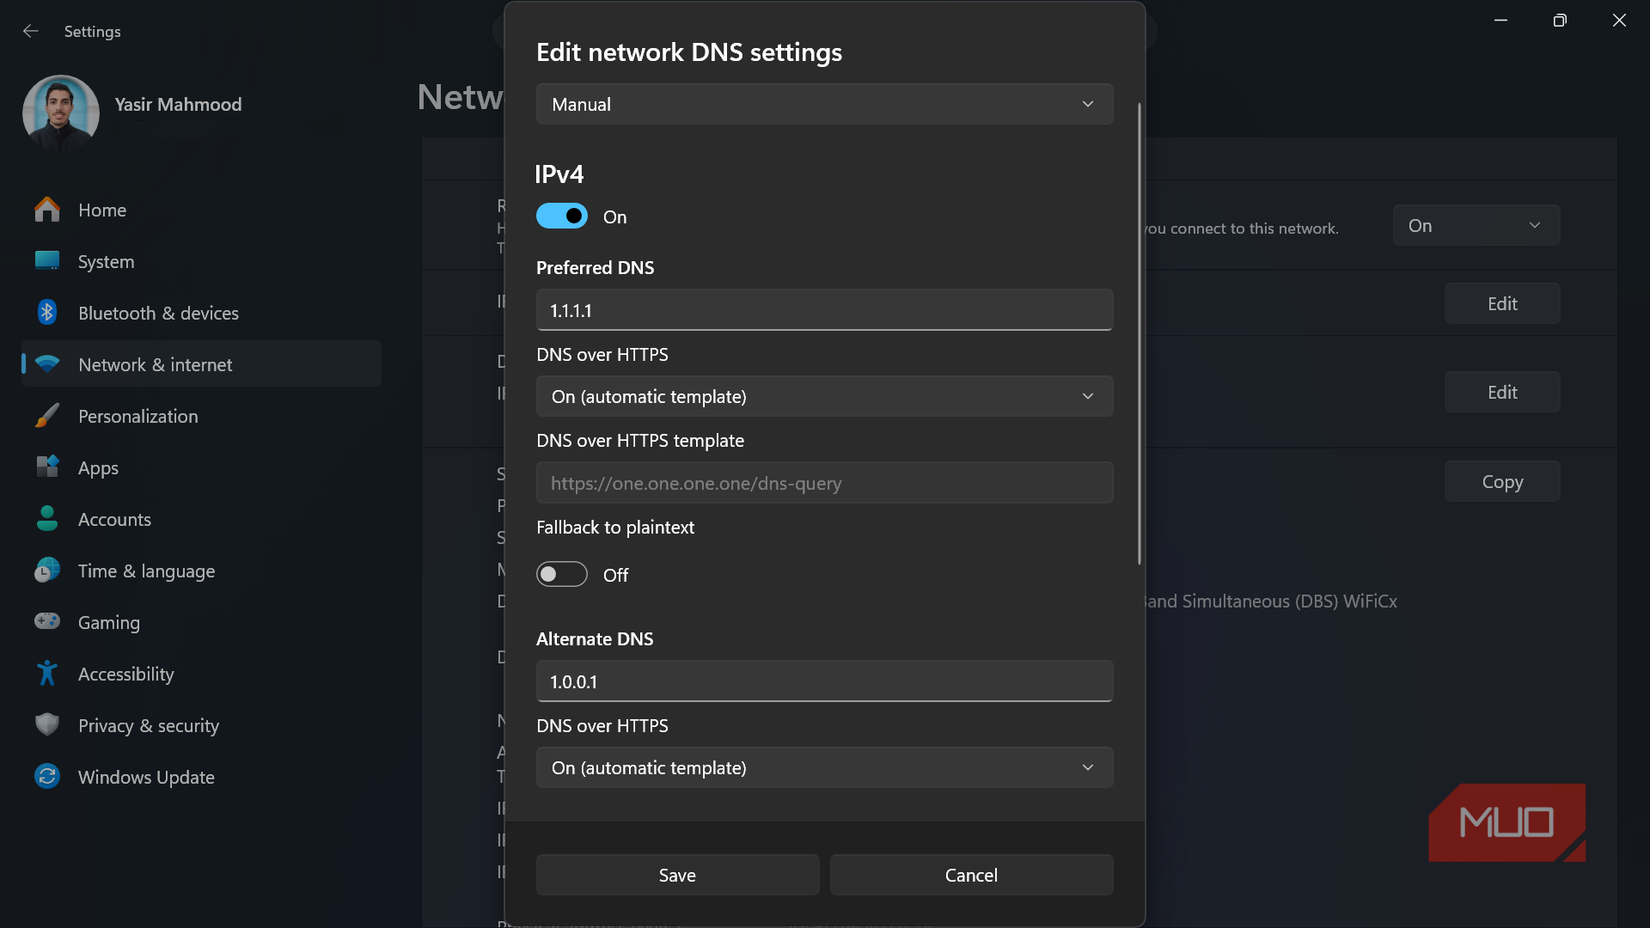Select the System monitor icon
The width and height of the screenshot is (1650, 928).
[47, 261]
